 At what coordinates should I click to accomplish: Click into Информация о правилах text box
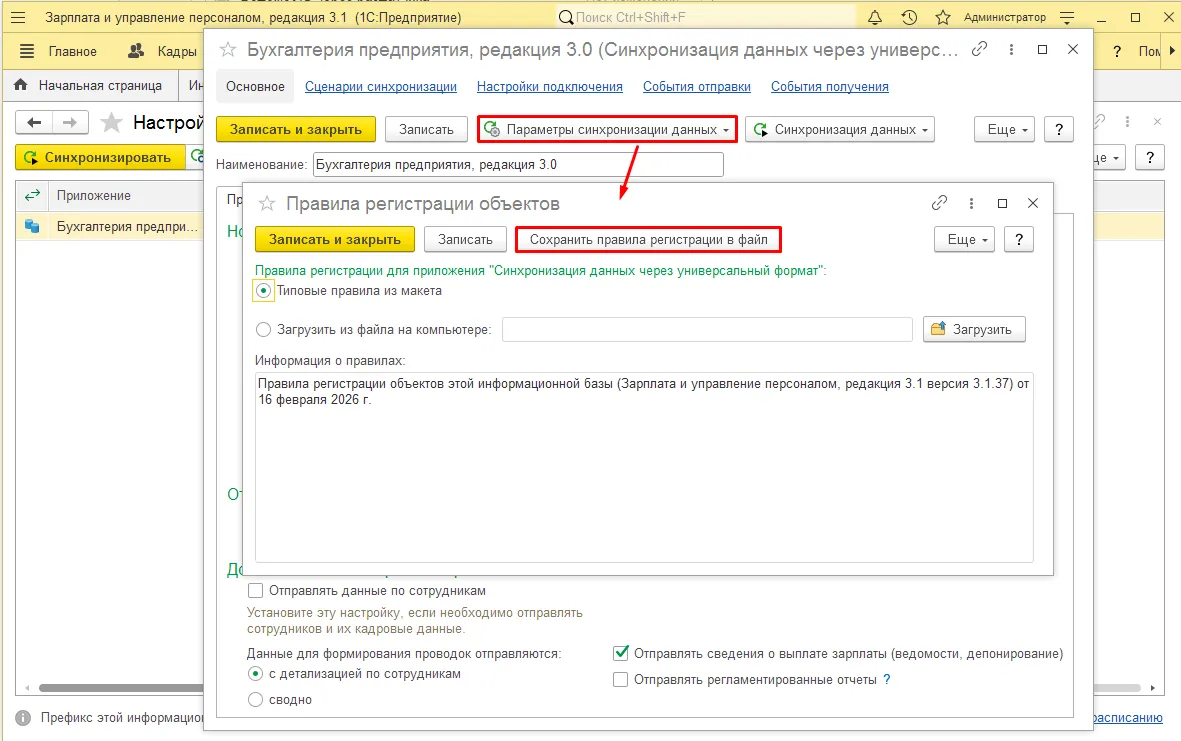point(644,467)
